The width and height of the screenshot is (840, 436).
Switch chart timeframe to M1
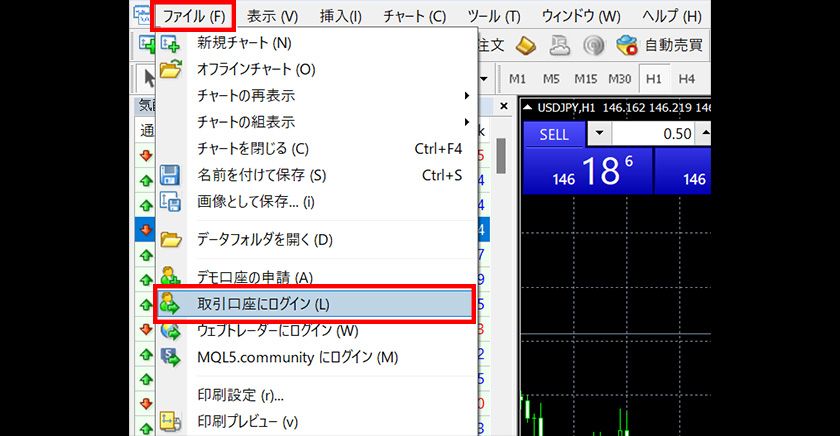pos(517,79)
